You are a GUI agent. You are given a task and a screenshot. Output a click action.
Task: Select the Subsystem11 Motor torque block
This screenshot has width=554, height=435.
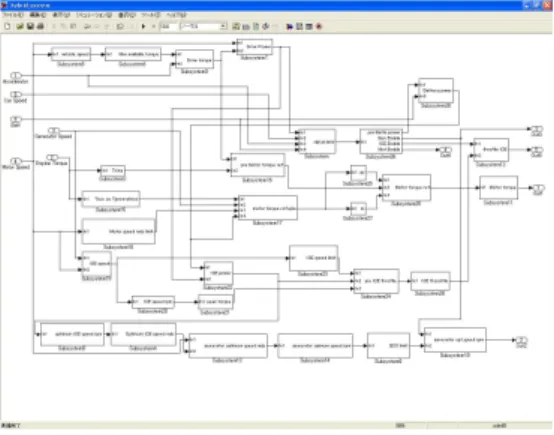pyautogui.click(x=499, y=188)
